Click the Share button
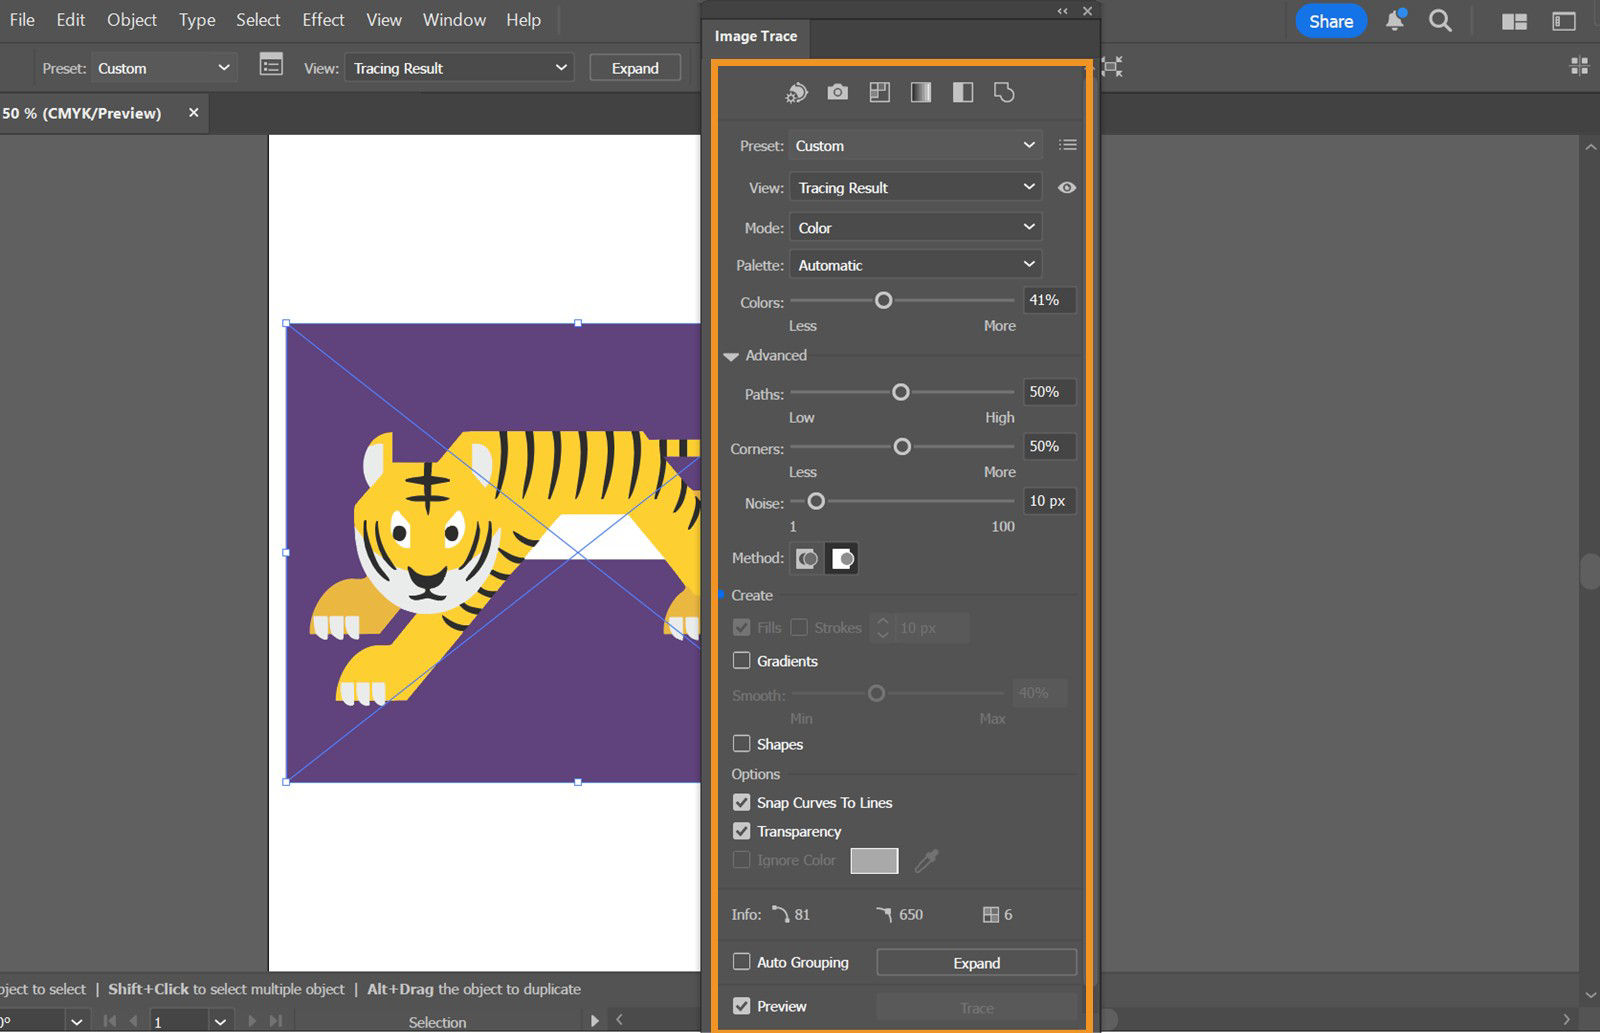The height and width of the screenshot is (1033, 1600). tap(1330, 20)
